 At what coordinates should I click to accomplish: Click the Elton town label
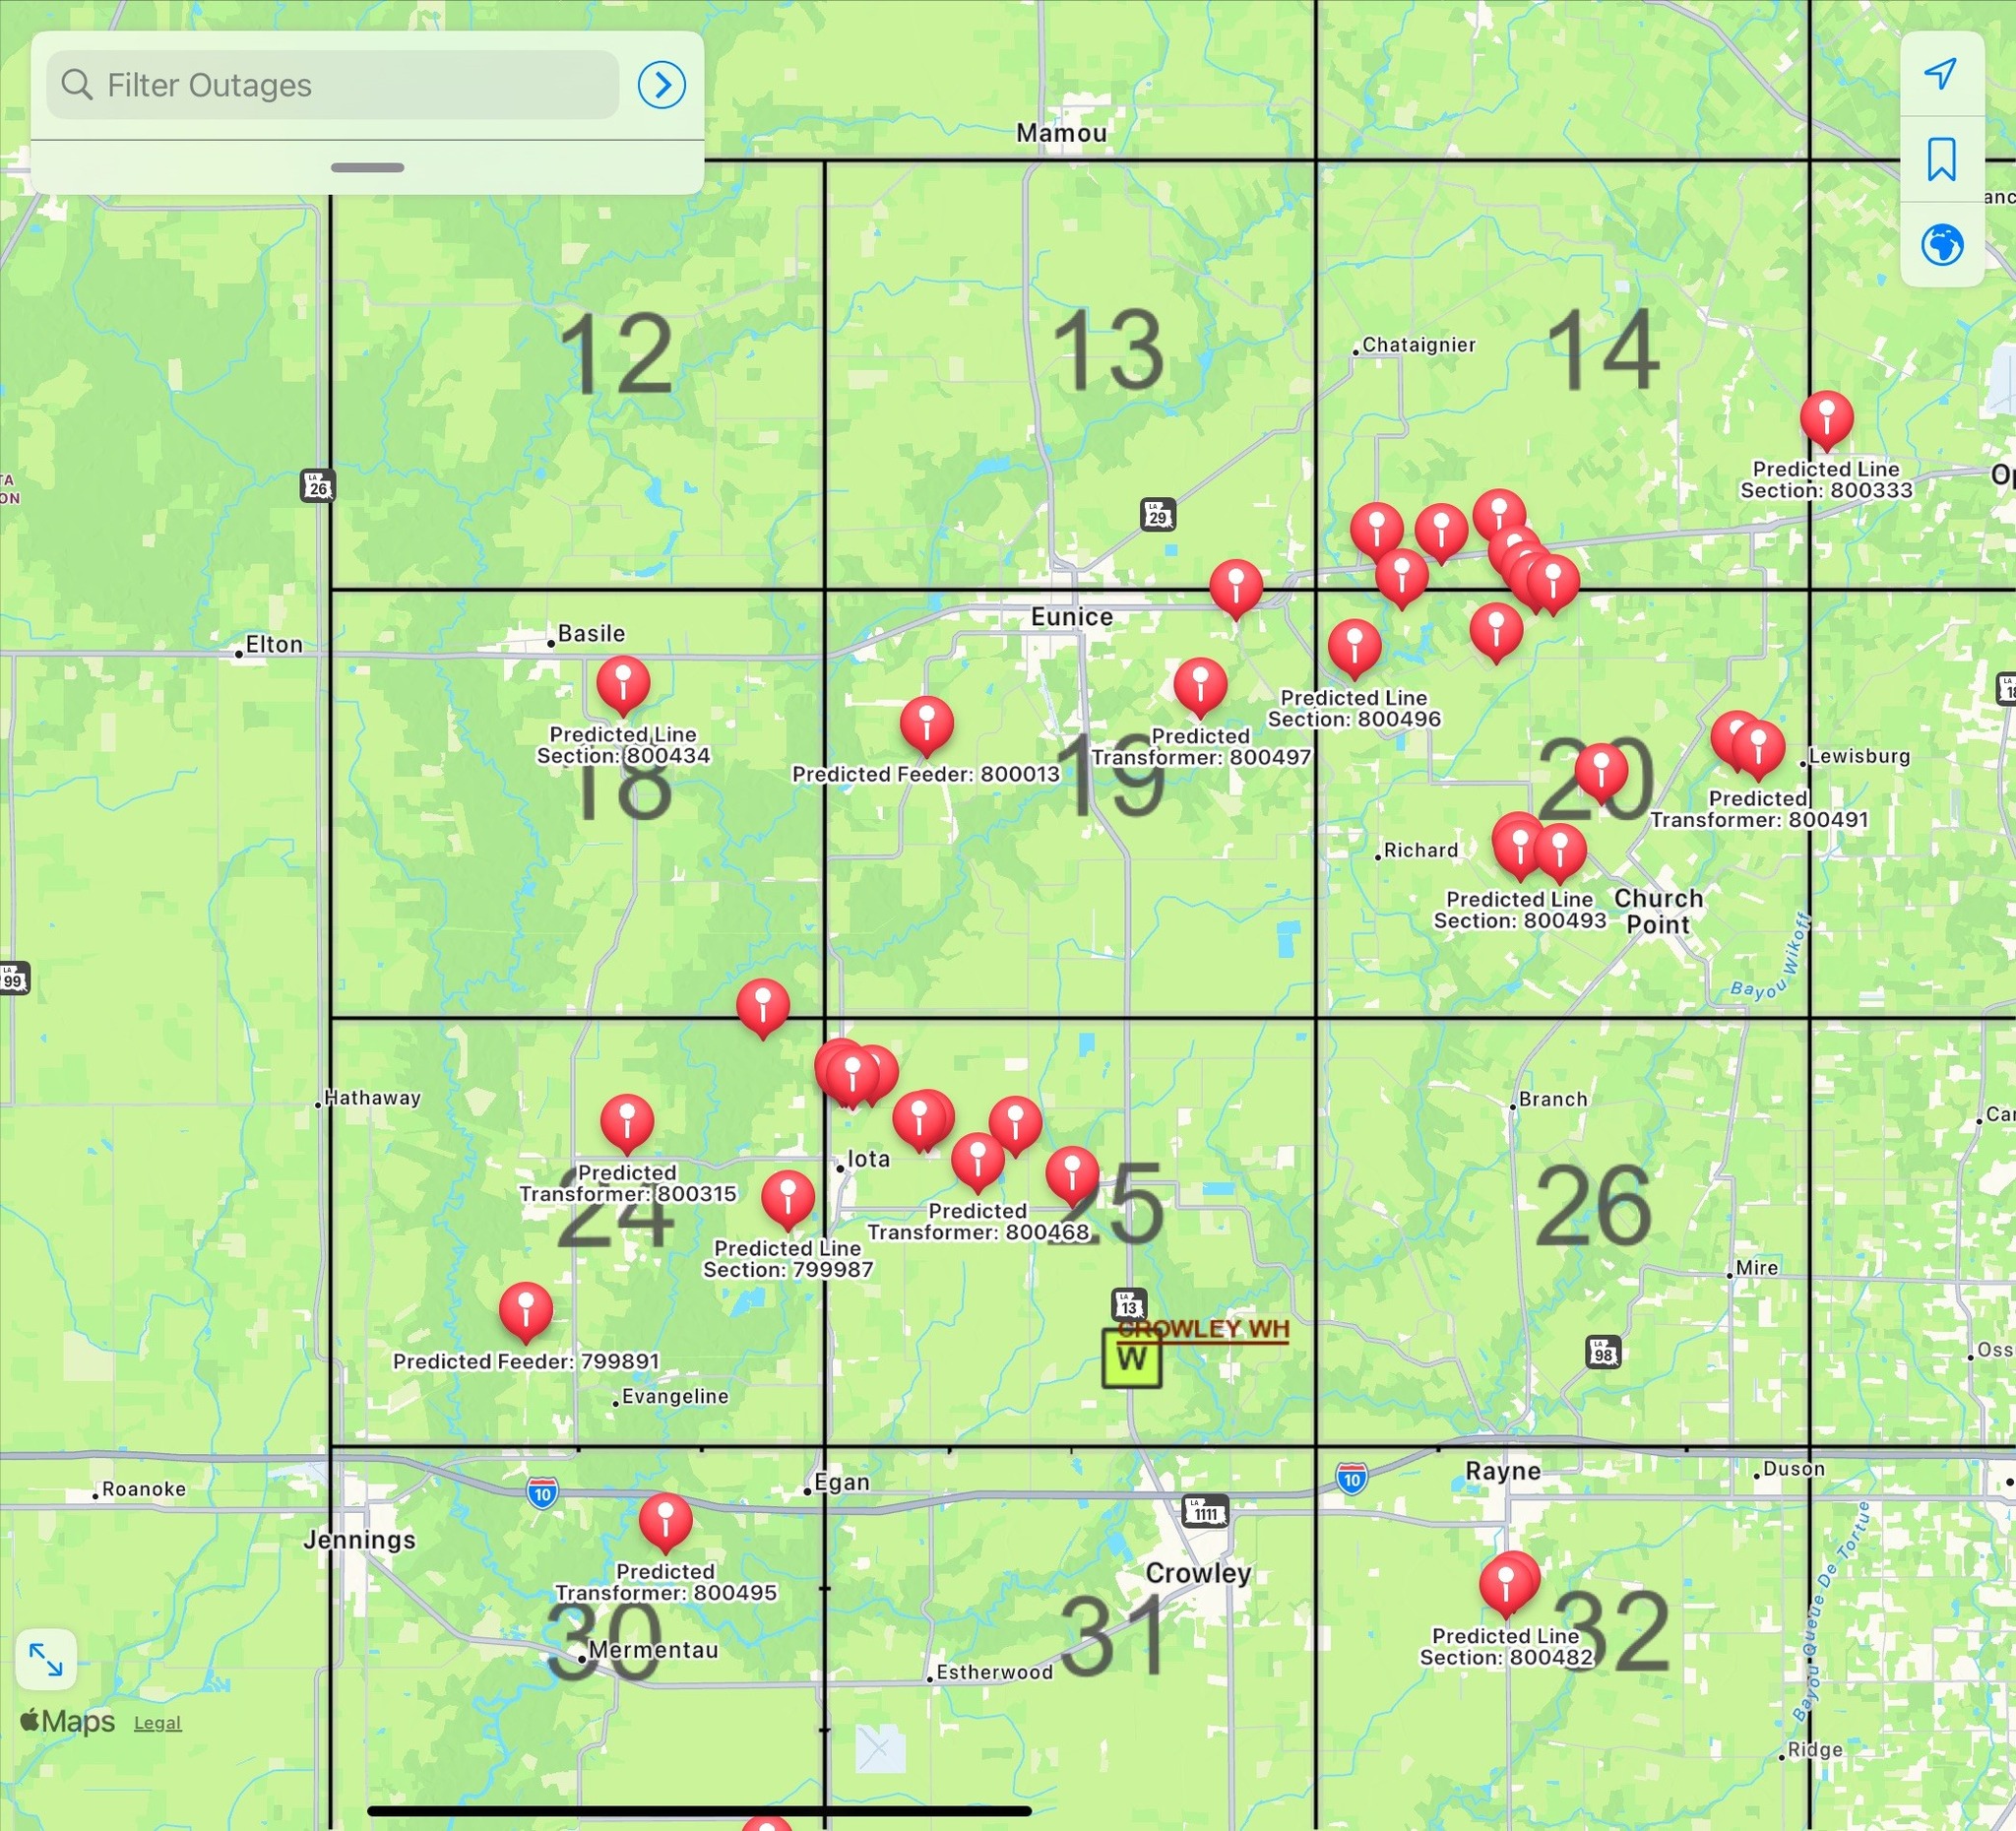pos(274,645)
